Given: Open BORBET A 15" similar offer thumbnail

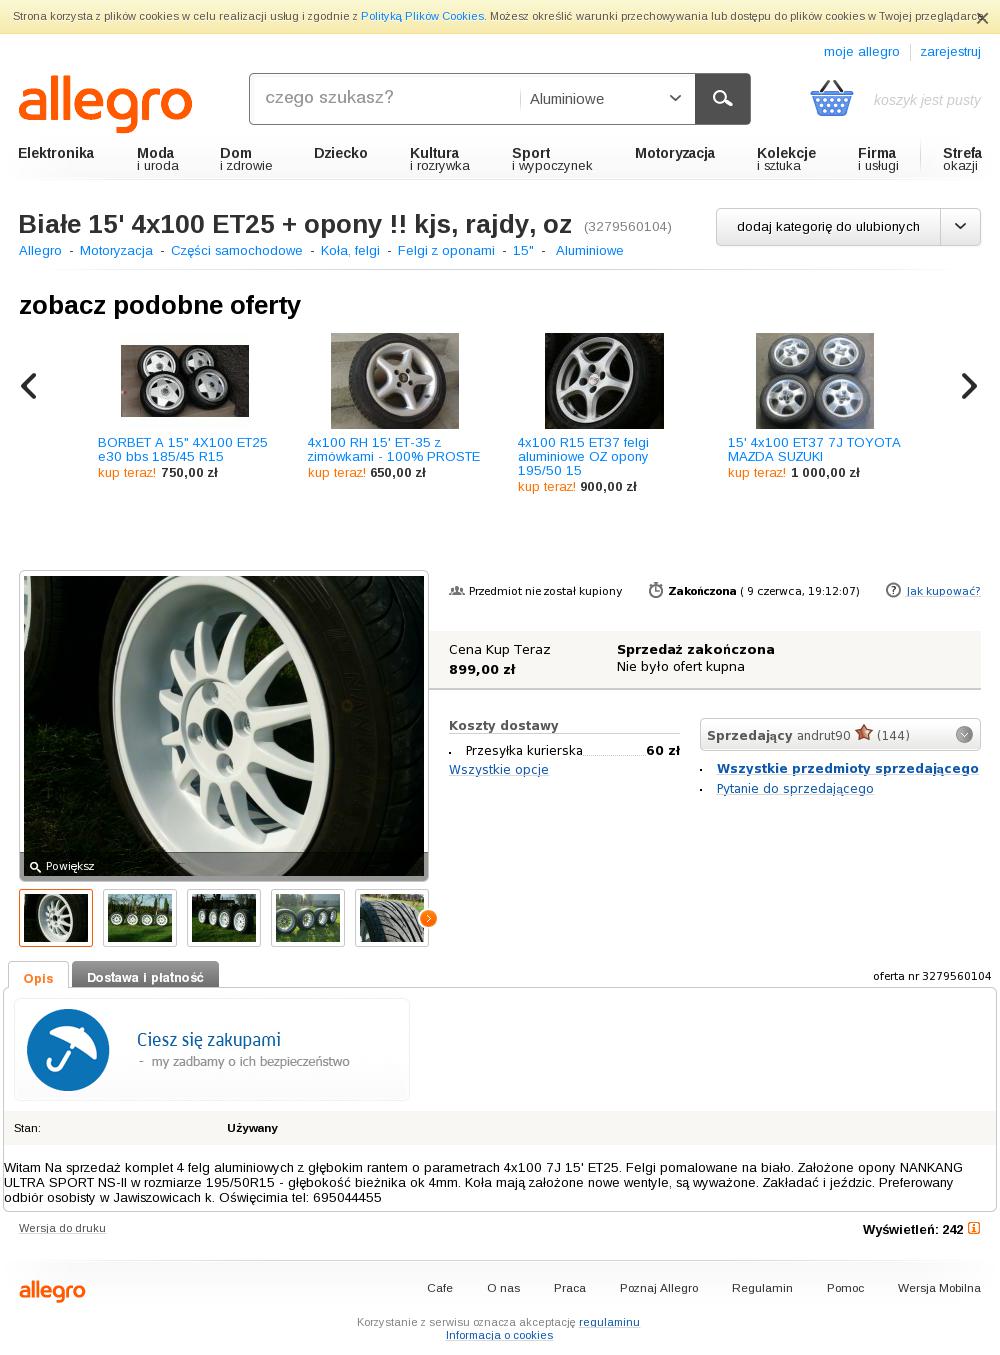Looking at the screenshot, I should 185,381.
